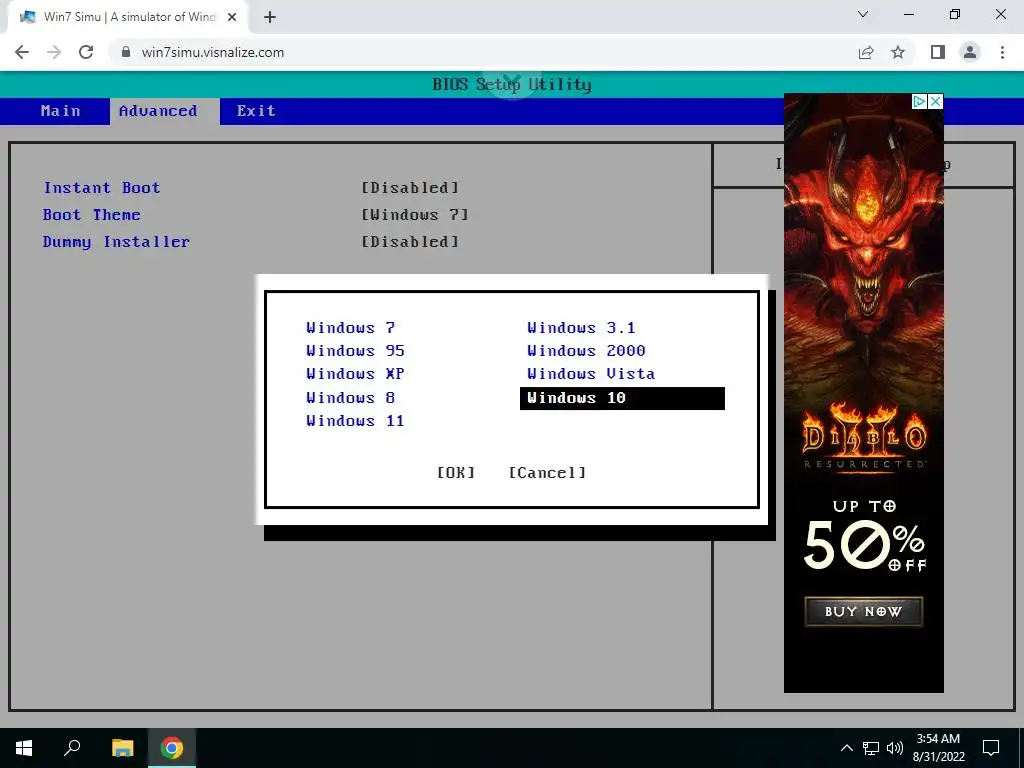
Task: Pick Windows Vista theme option
Action: tap(591, 374)
